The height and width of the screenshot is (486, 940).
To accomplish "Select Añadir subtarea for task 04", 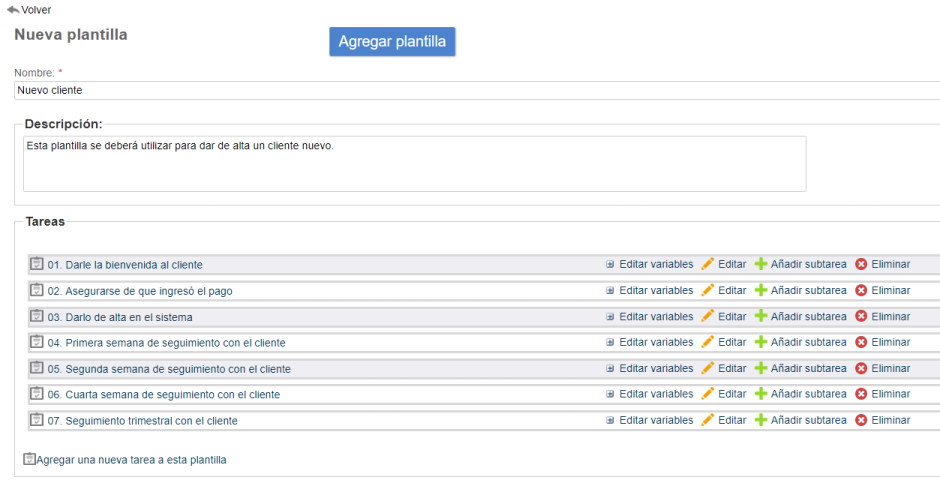I will click(x=808, y=342).
